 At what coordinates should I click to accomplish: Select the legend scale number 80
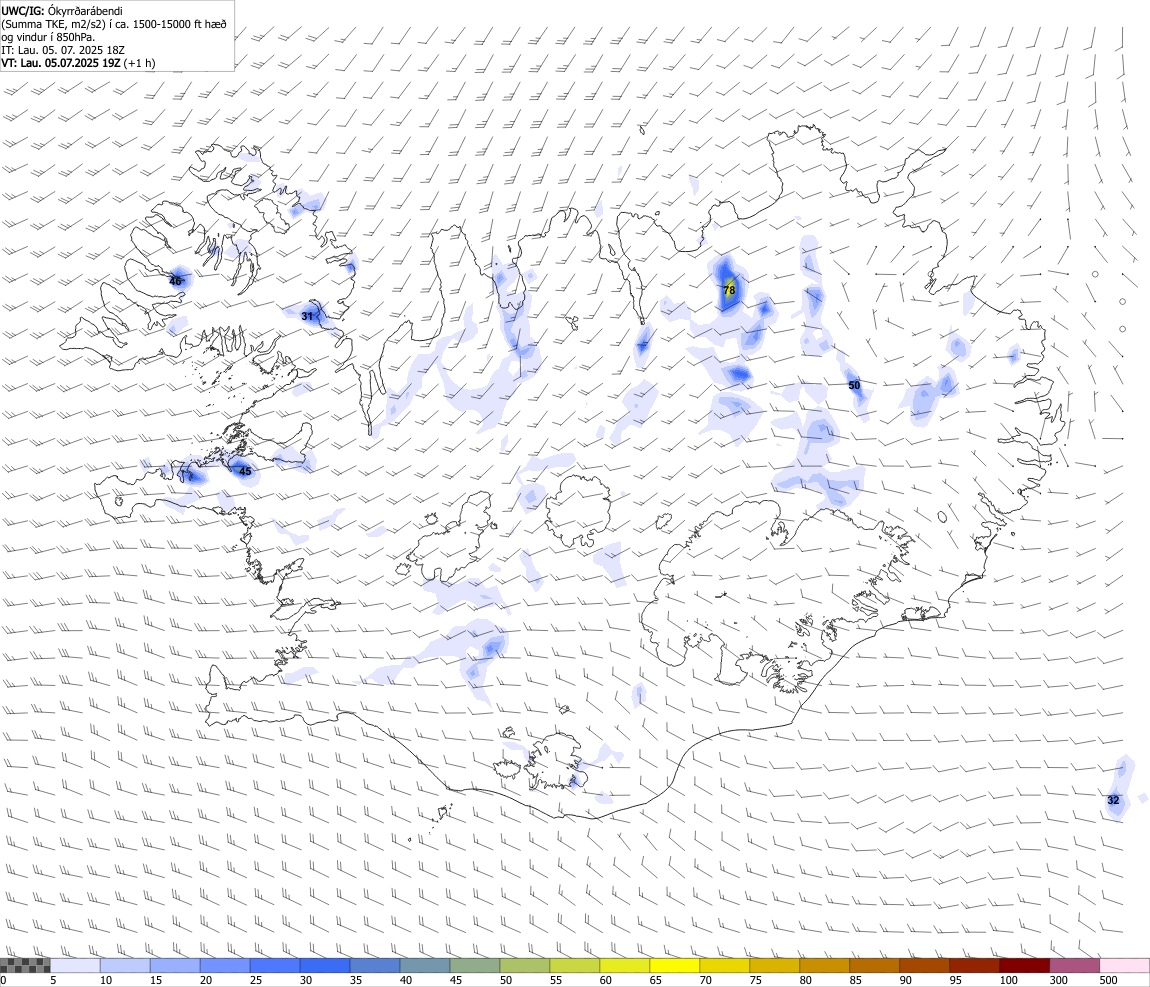[805, 980]
